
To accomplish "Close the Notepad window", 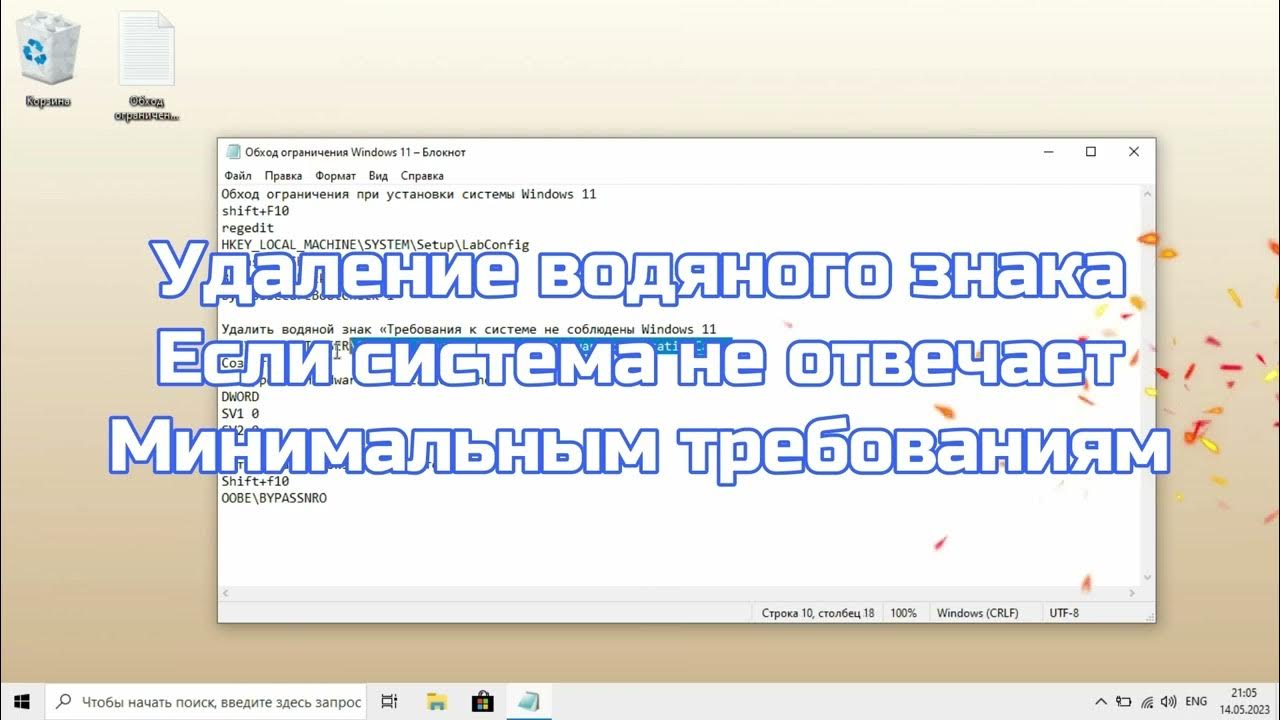I will click(1134, 152).
